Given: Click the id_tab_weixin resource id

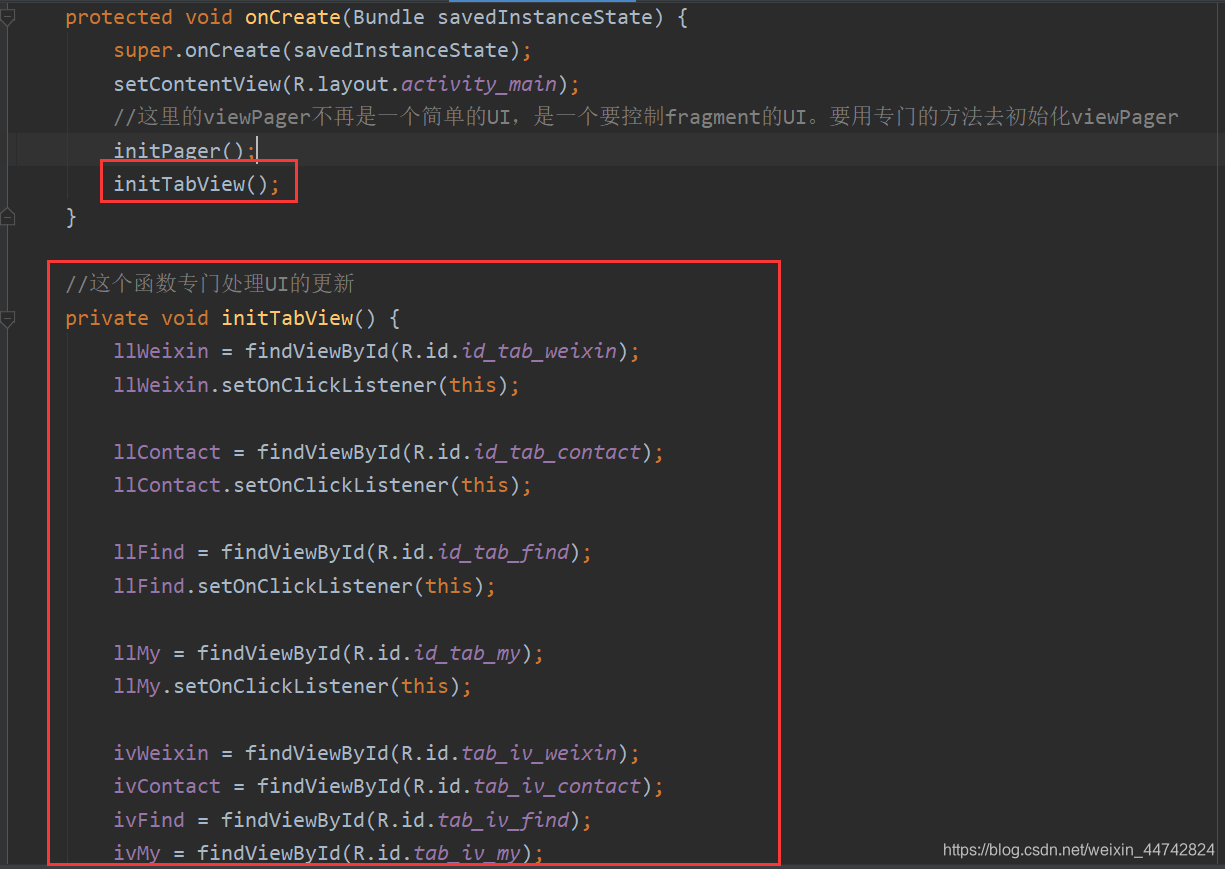Looking at the screenshot, I should (x=539, y=351).
